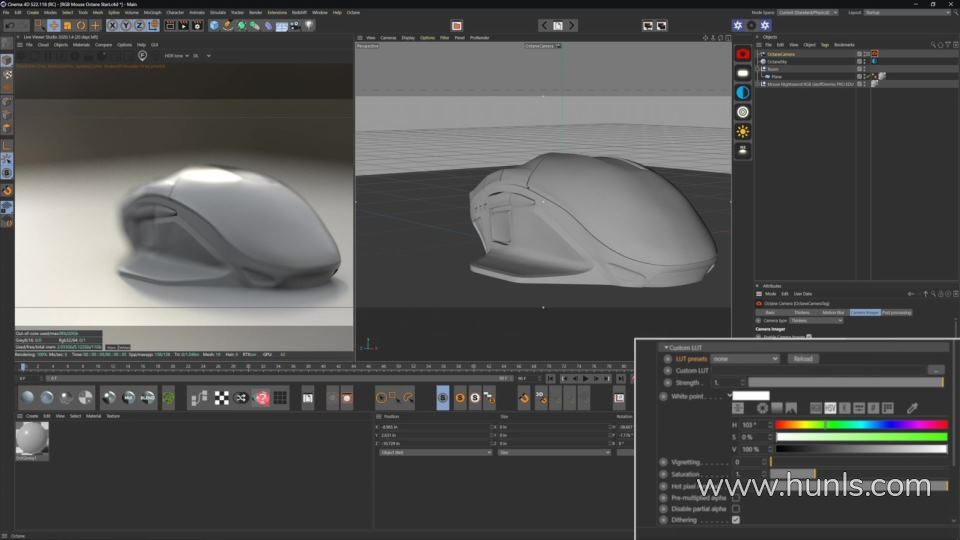This screenshot has height=540, width=960.
Task: Enable the Pre-multiplied alpha checkbox
Action: pos(736,497)
